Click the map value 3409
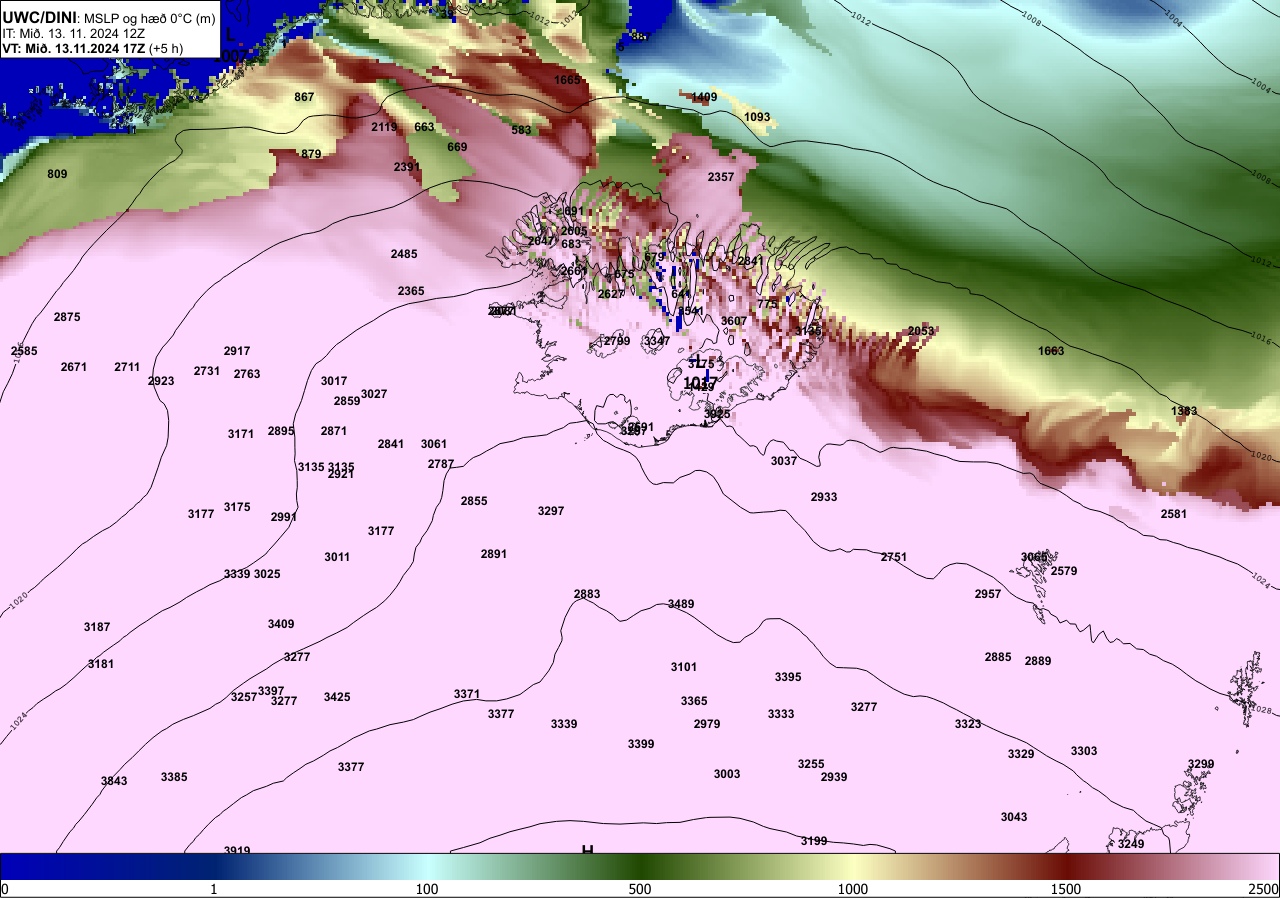1280x898 pixels. tap(281, 624)
